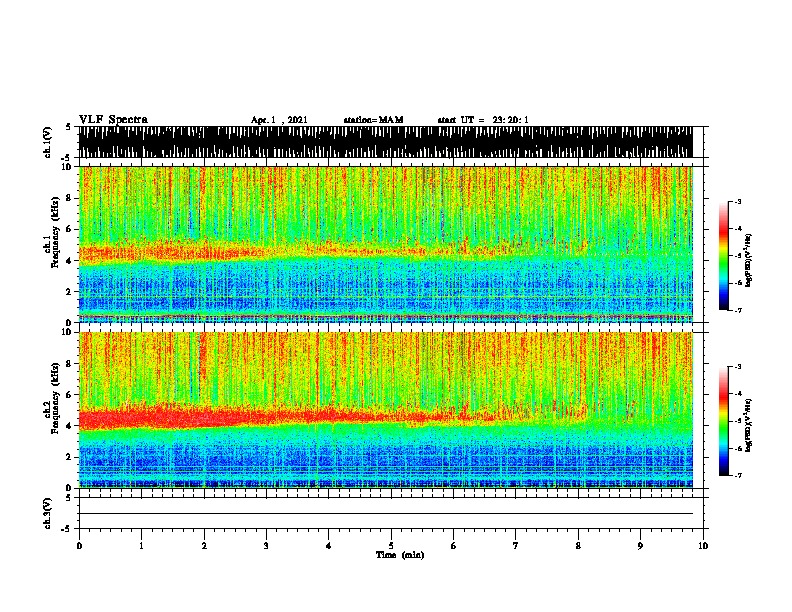Select the "start UT = 23:20: 1" text
The image size is (792, 612).
click(x=482, y=120)
